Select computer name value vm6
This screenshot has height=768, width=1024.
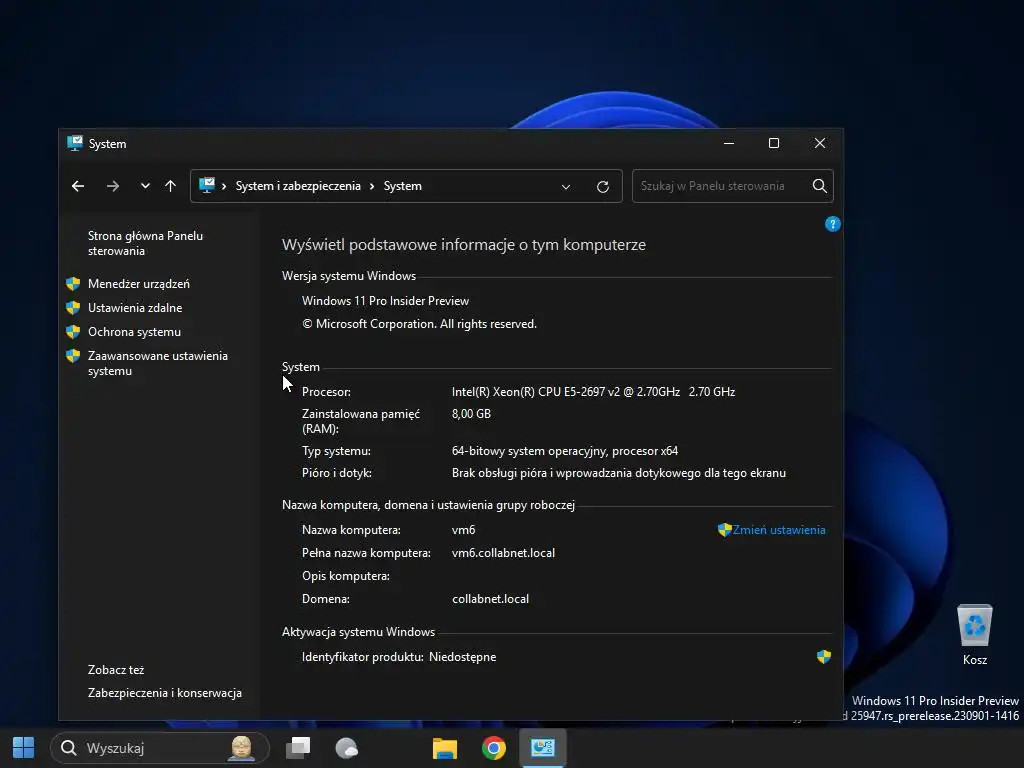(x=463, y=530)
